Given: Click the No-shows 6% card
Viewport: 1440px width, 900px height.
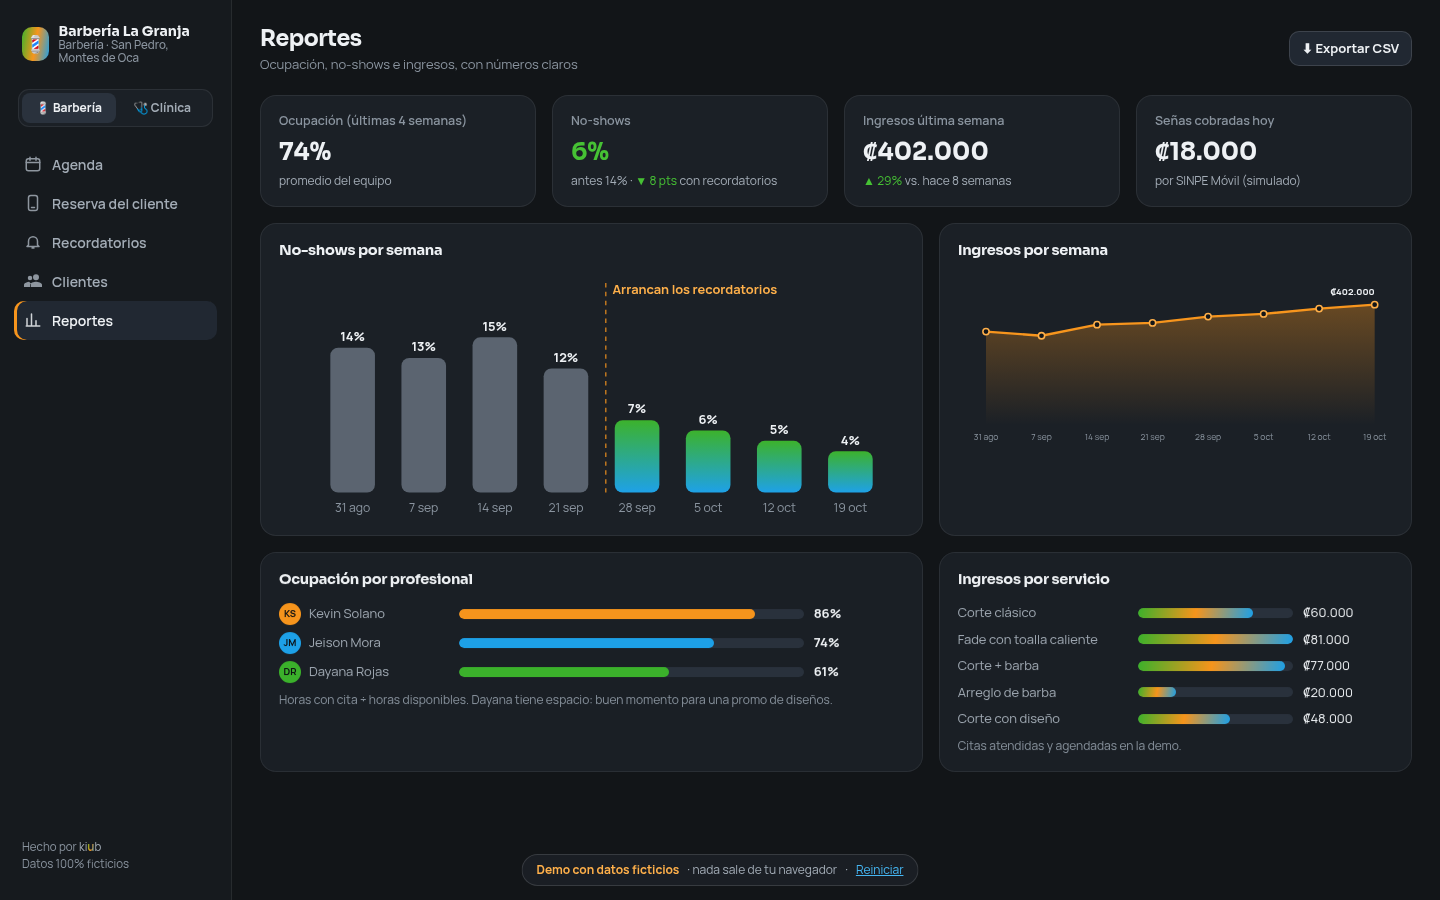Looking at the screenshot, I should [x=690, y=151].
